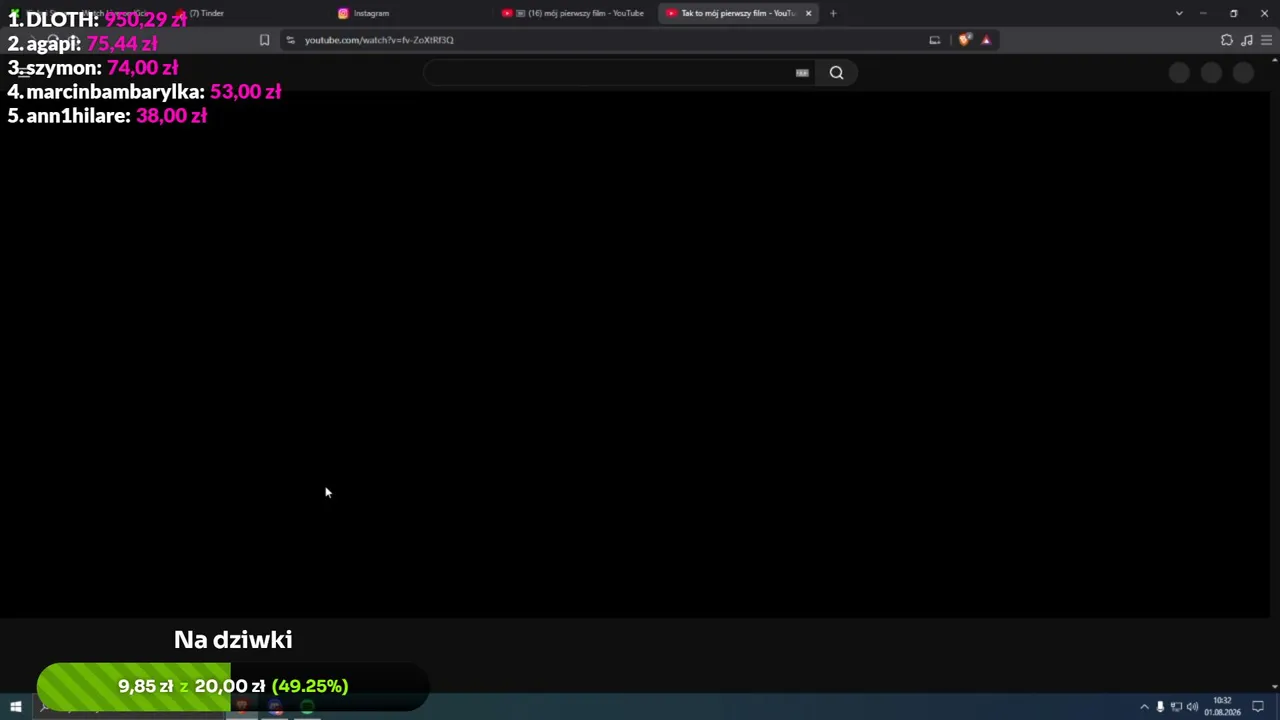Click the '5. ann1hilare: 38,00 zł' entry
The width and height of the screenshot is (1280, 720).
coord(107,116)
